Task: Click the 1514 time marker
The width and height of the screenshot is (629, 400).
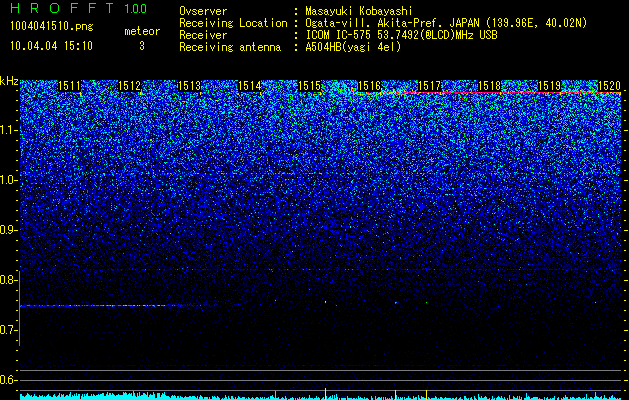Action: 250,86
